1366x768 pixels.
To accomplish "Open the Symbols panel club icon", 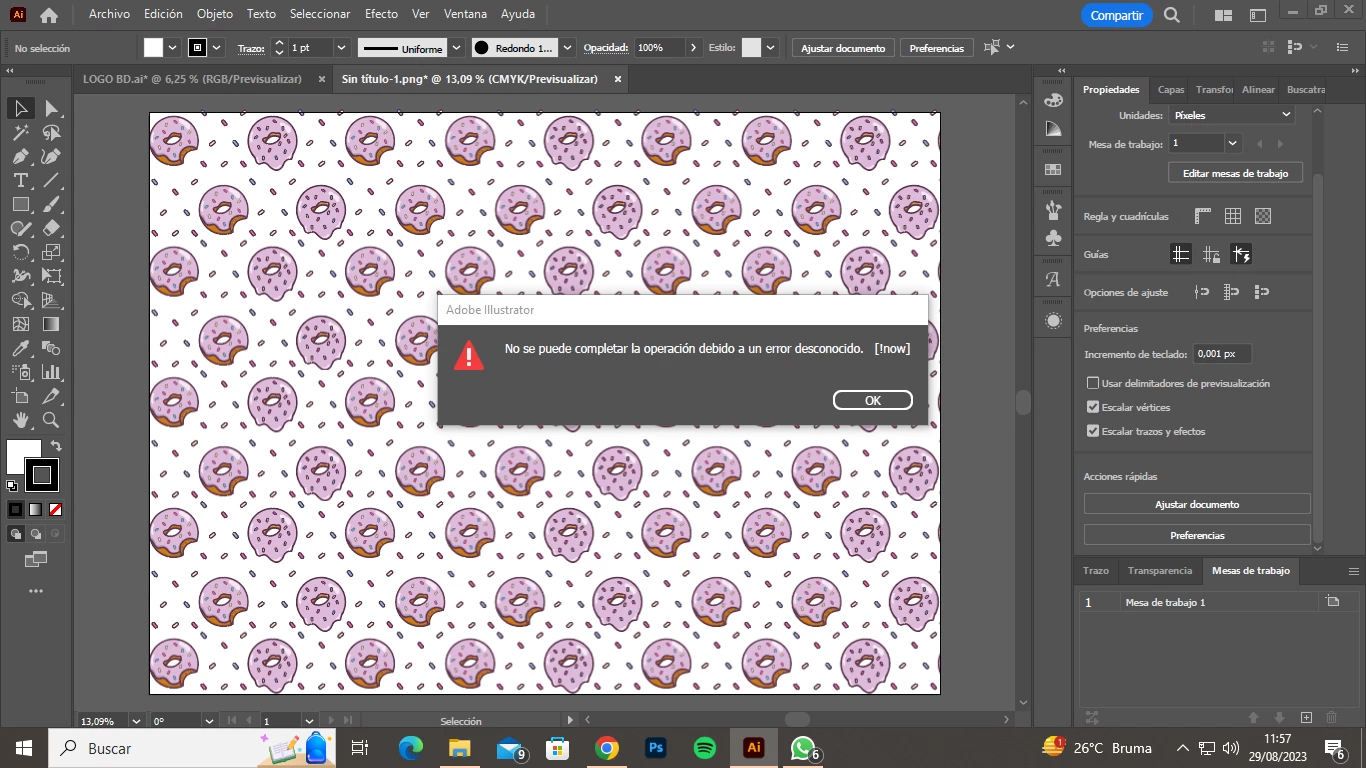I will click(x=1053, y=238).
